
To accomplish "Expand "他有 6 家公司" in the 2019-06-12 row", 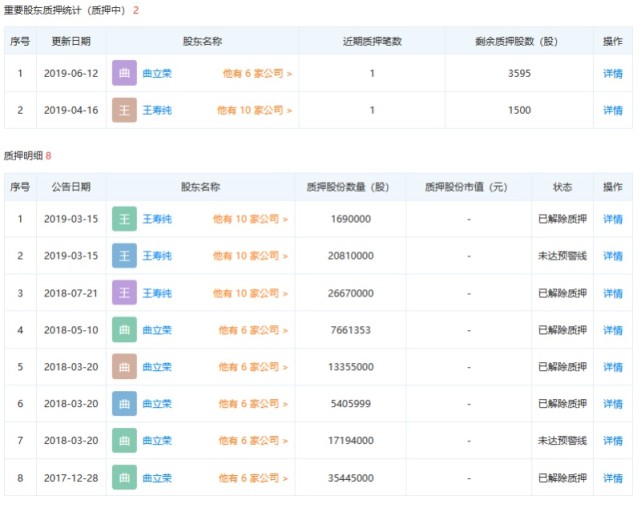I will pyautogui.click(x=257, y=73).
